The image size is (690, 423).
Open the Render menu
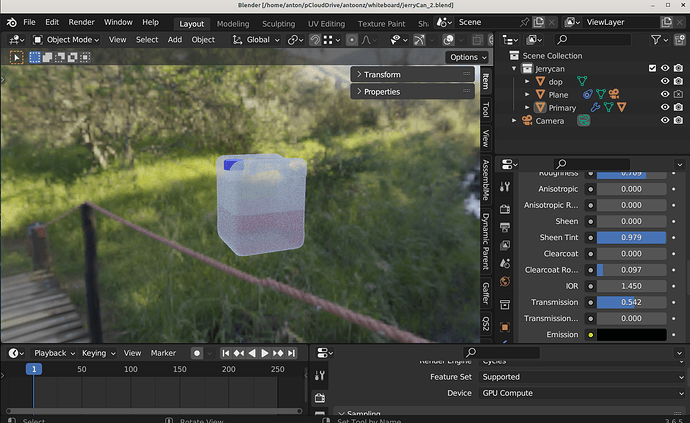[x=81, y=22]
